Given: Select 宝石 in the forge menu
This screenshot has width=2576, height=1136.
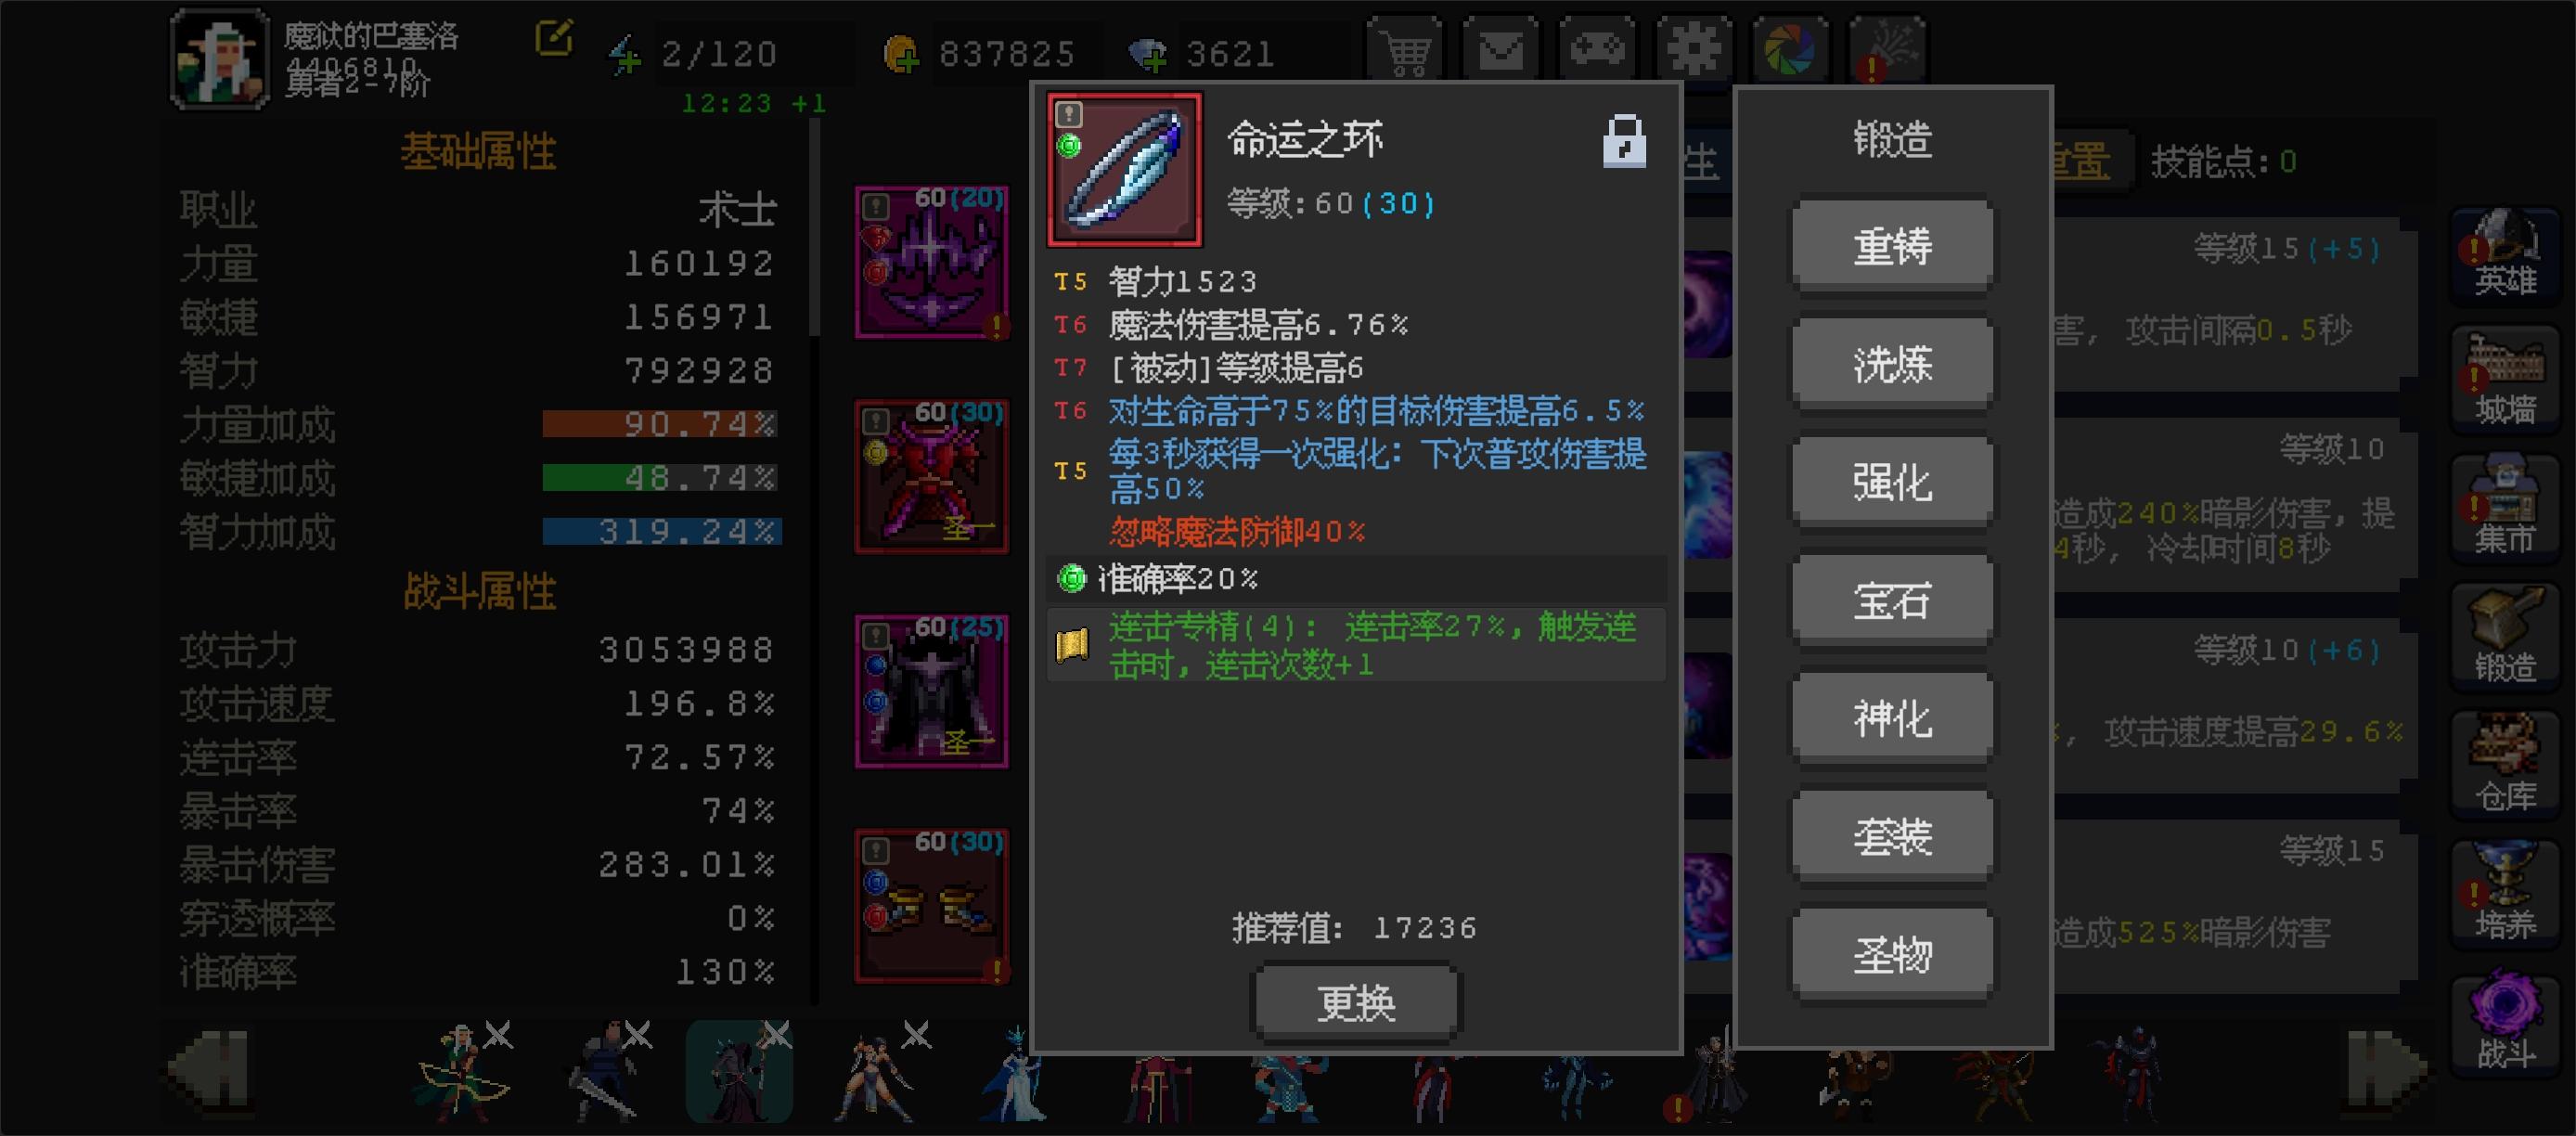Looking at the screenshot, I should [1892, 599].
